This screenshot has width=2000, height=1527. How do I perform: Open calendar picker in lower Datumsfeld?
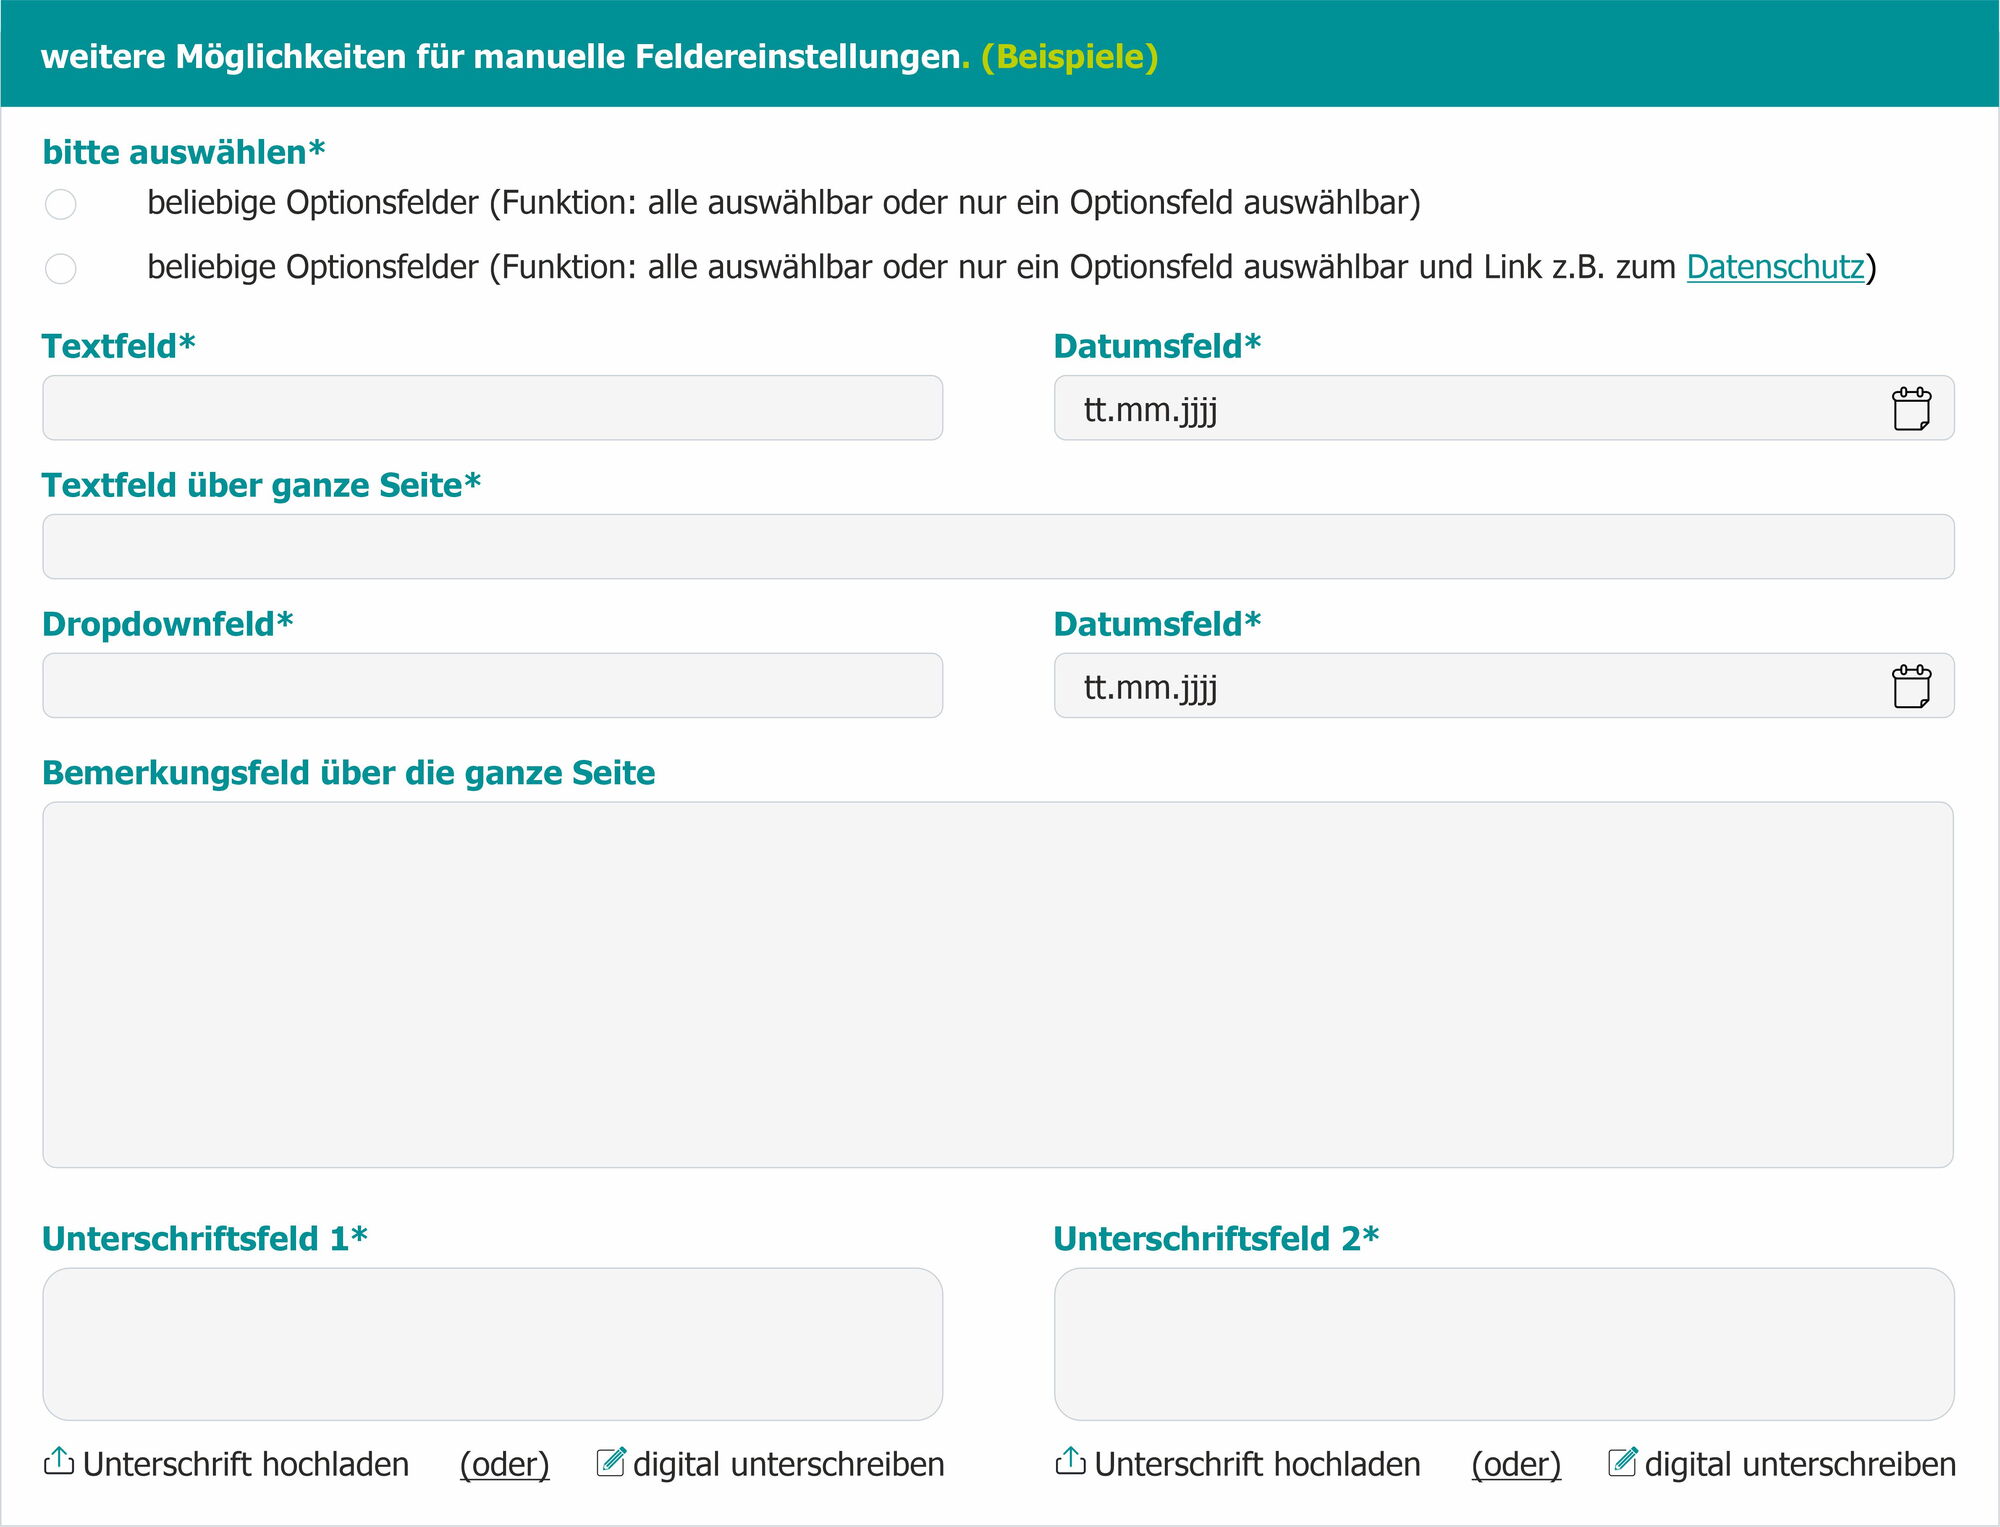(1911, 687)
